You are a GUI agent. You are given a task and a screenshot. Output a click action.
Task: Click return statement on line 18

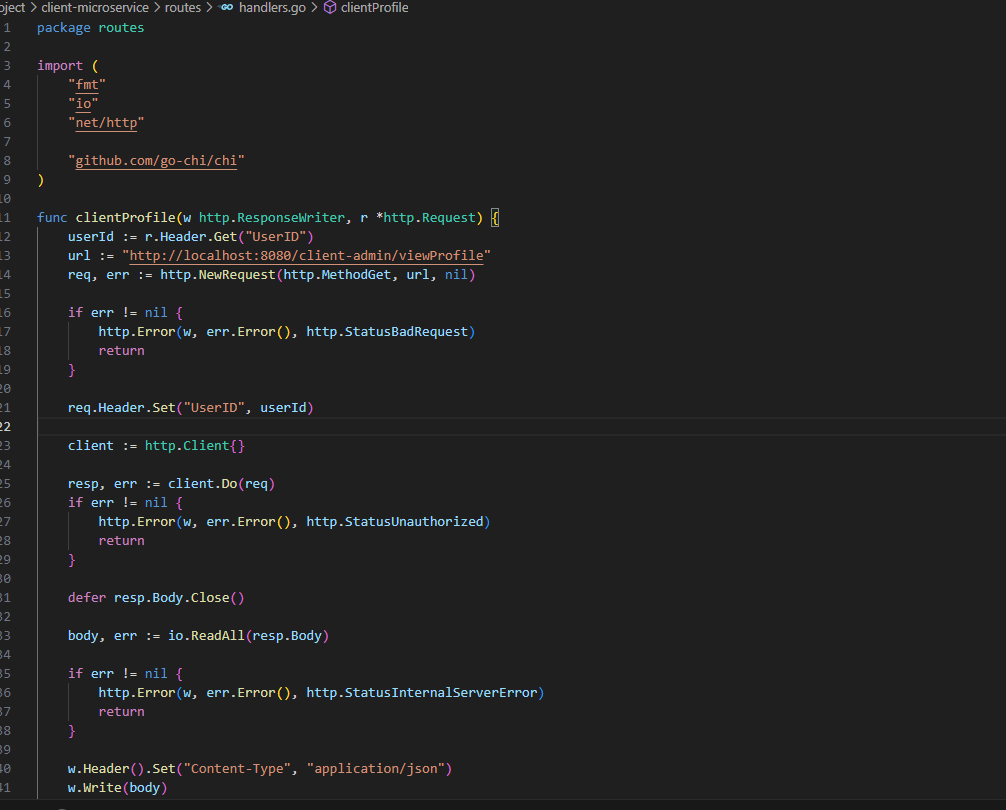(121, 351)
